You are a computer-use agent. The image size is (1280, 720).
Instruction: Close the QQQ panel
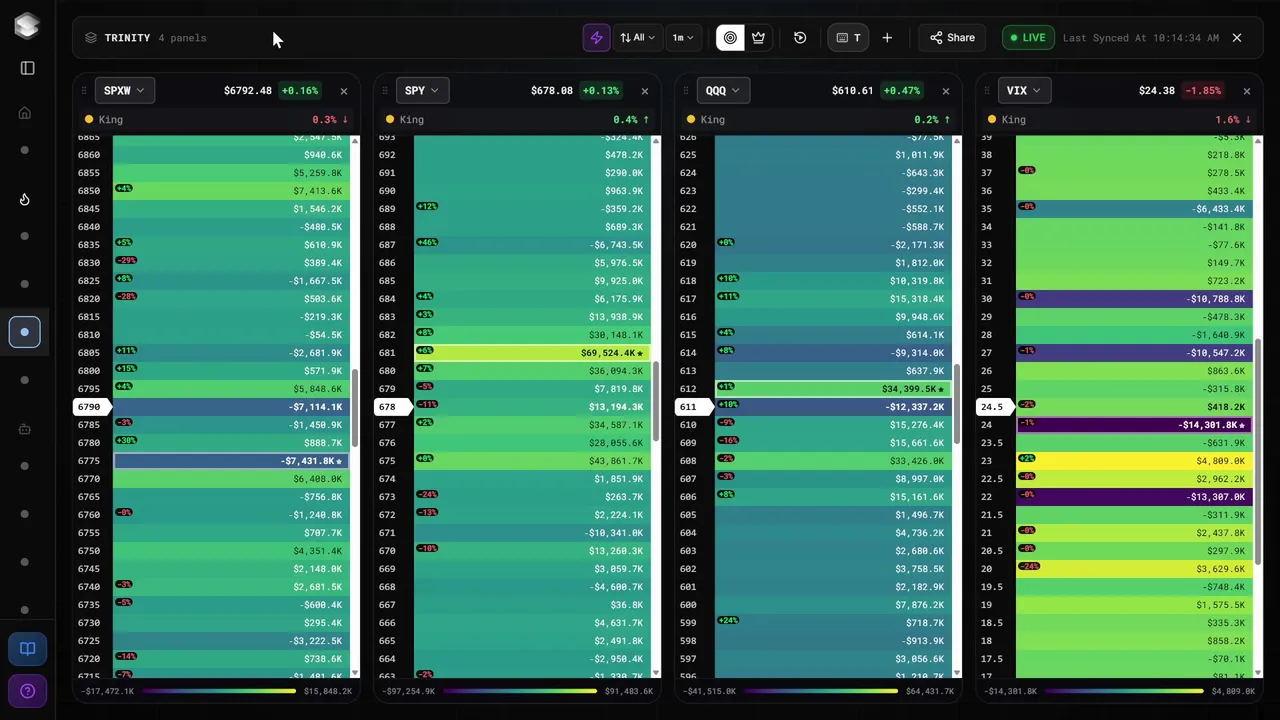tap(946, 91)
